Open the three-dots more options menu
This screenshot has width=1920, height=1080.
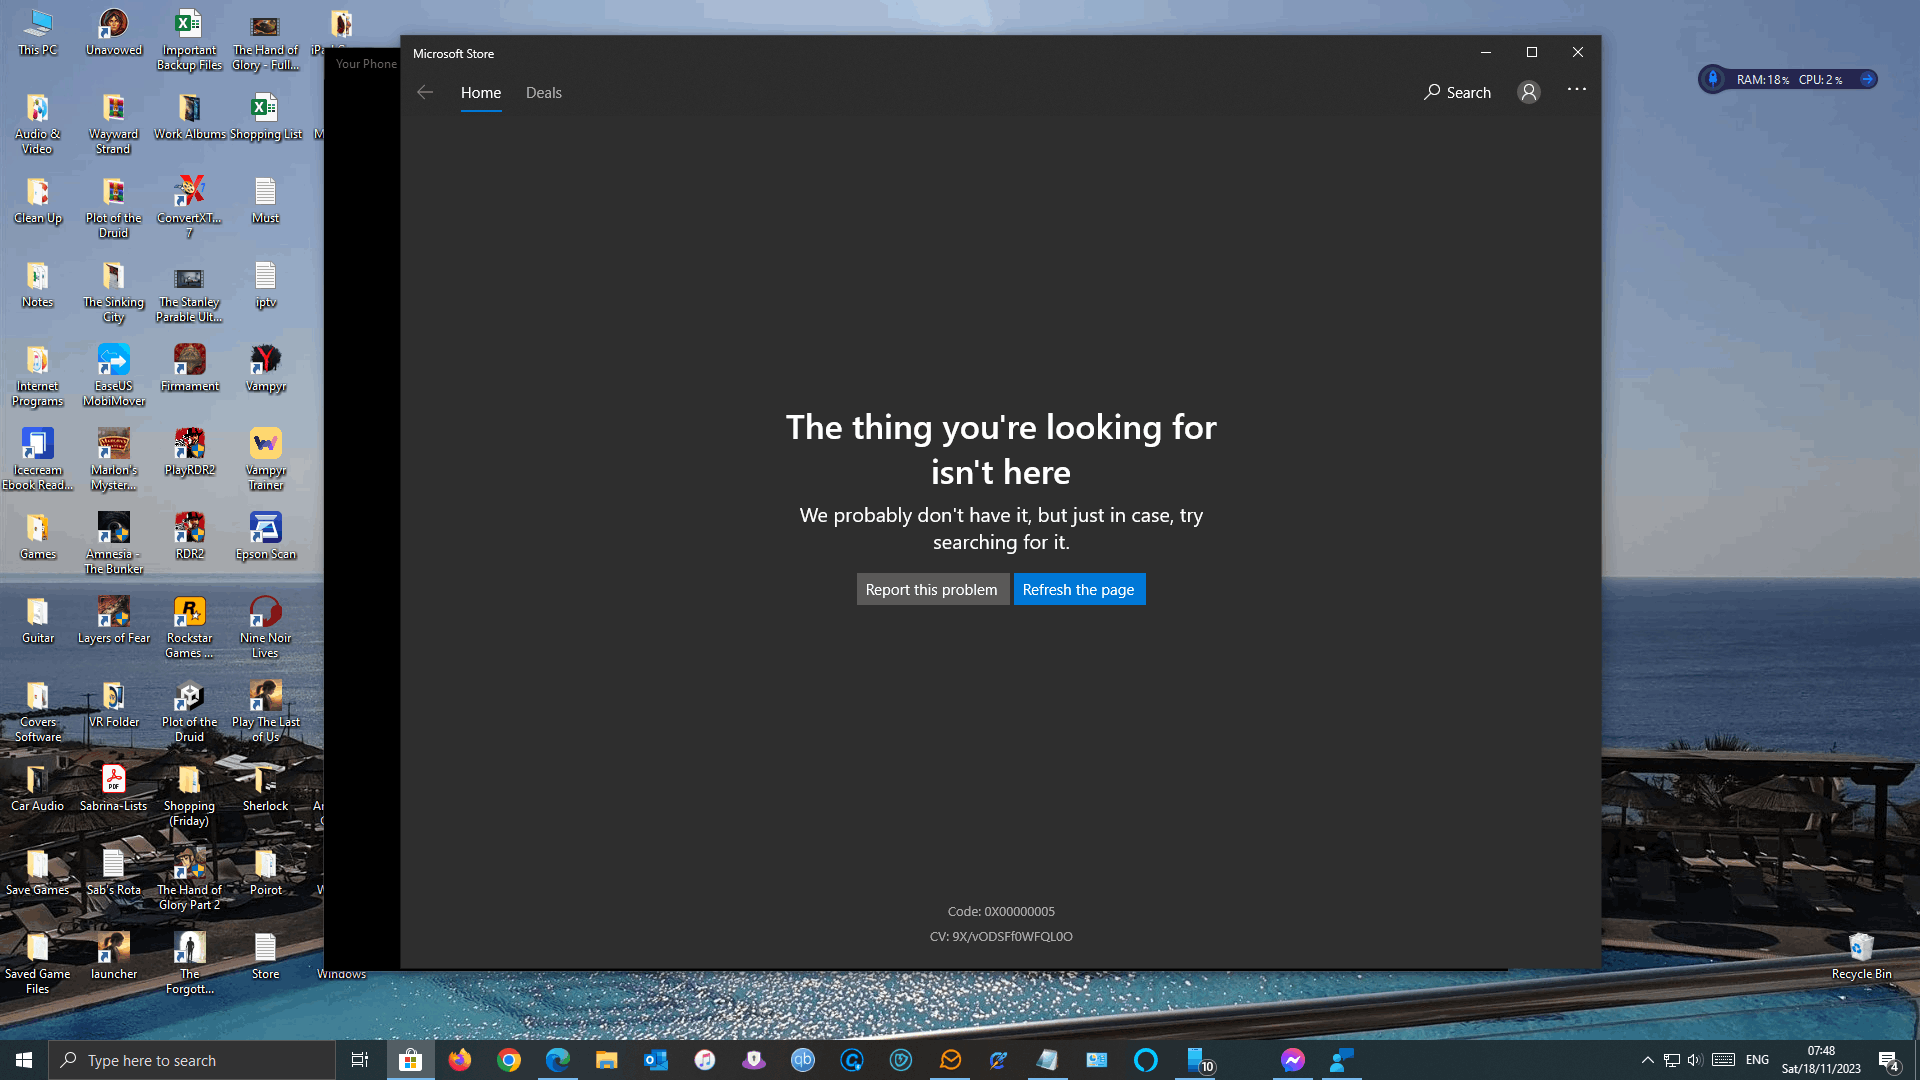pos(1577,90)
